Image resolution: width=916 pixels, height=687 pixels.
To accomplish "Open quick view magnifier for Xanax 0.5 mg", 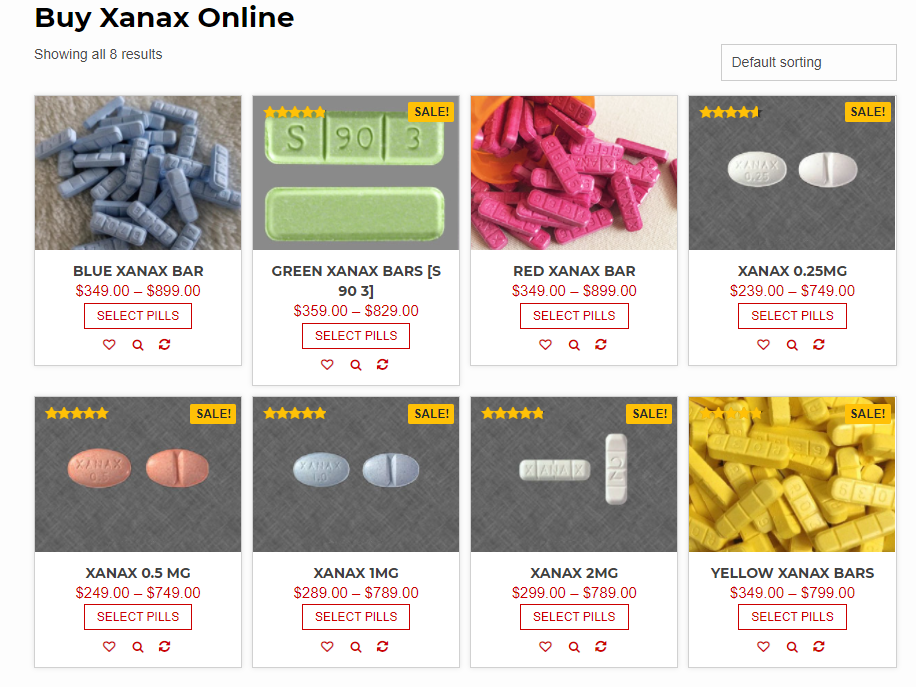I will [x=138, y=647].
